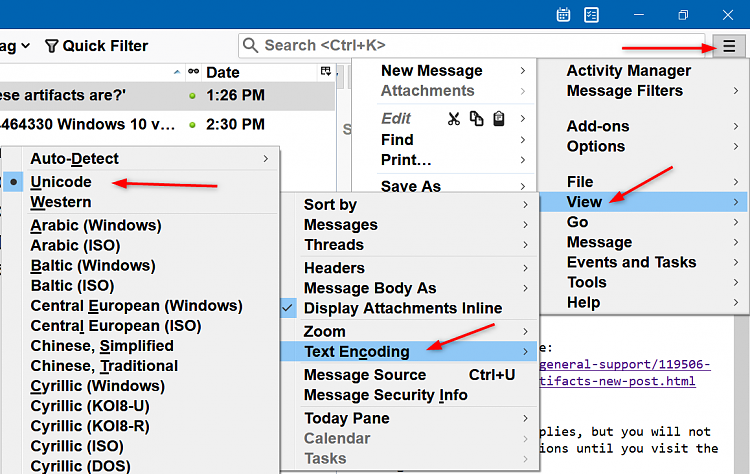
Task: Open the hamburger application menu button
Action: click(728, 46)
